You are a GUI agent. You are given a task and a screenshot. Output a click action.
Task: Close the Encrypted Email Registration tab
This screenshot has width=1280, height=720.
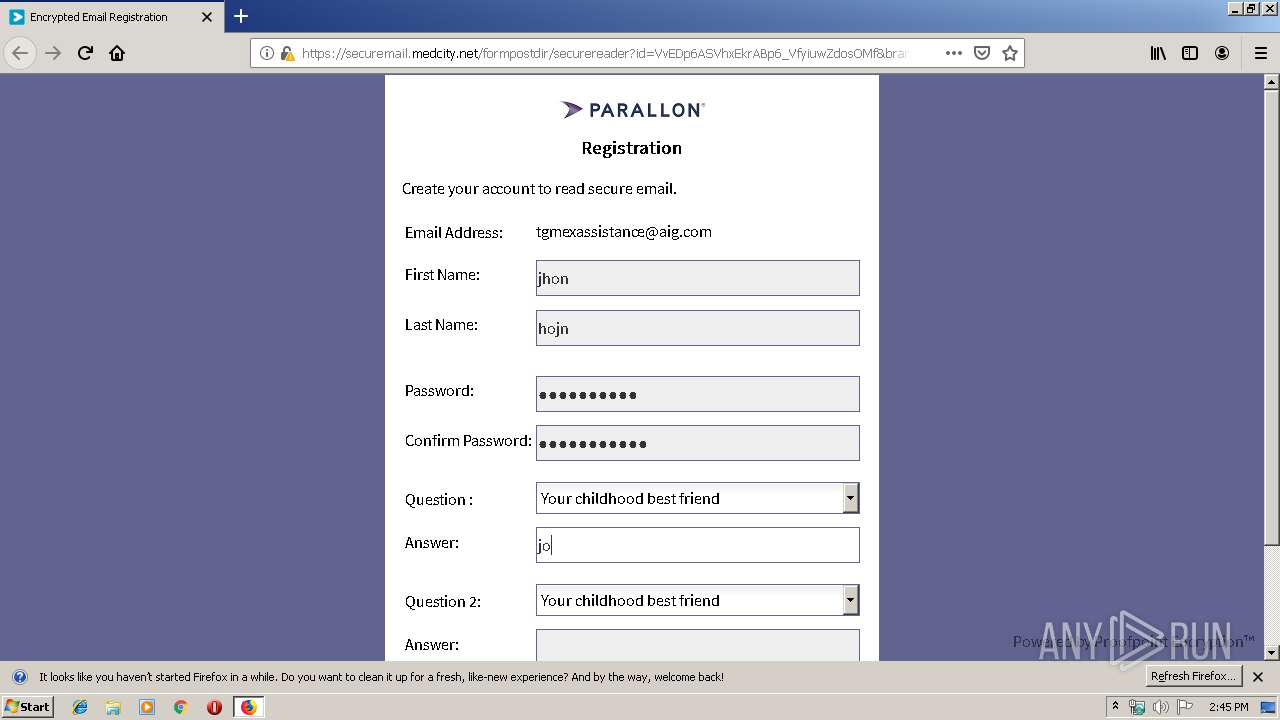(x=207, y=17)
